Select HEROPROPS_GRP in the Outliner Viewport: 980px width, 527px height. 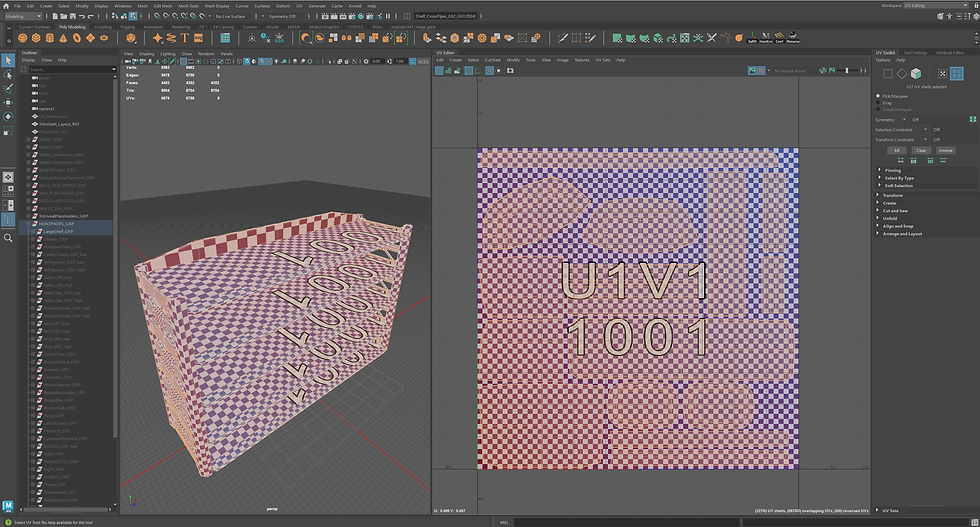pos(56,223)
